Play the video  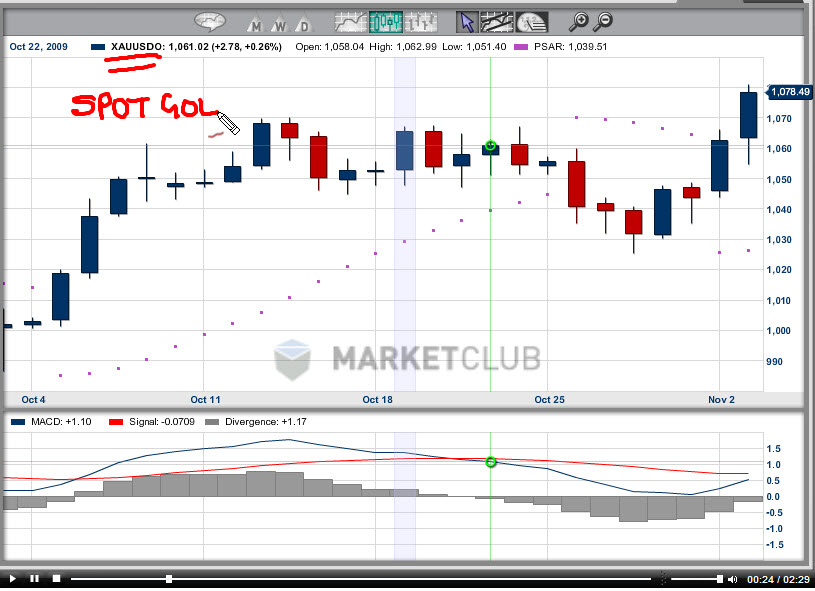coord(12,579)
